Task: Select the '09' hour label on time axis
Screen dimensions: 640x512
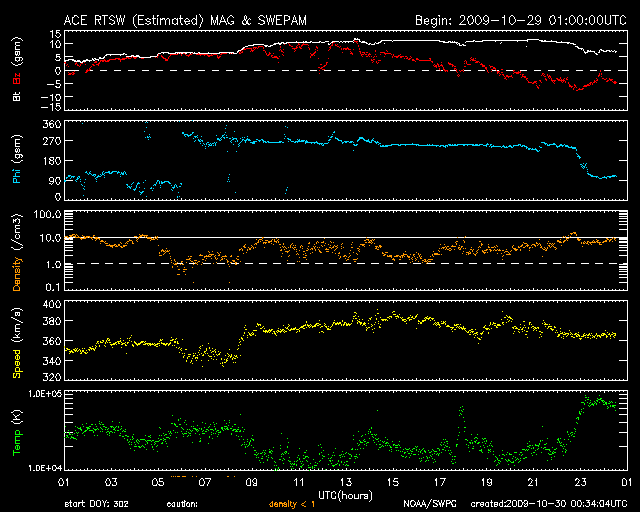Action: point(252,483)
